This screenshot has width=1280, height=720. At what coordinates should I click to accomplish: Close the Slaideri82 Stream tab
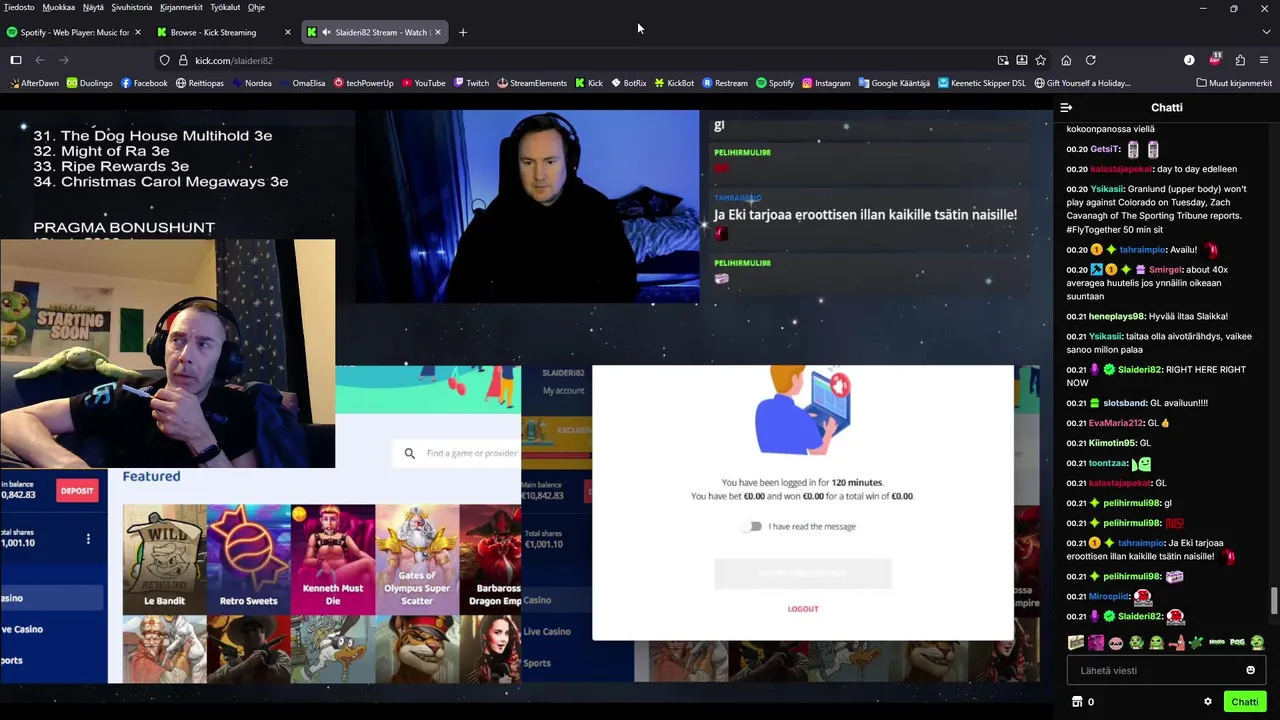(x=438, y=32)
